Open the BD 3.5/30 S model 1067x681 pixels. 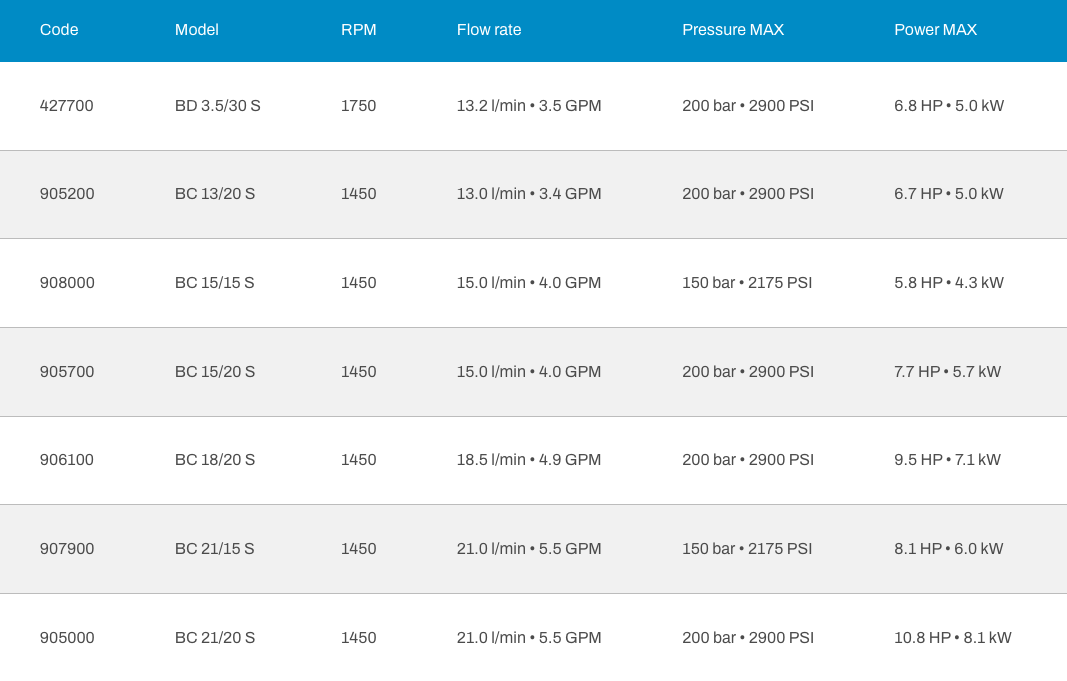click(x=217, y=106)
